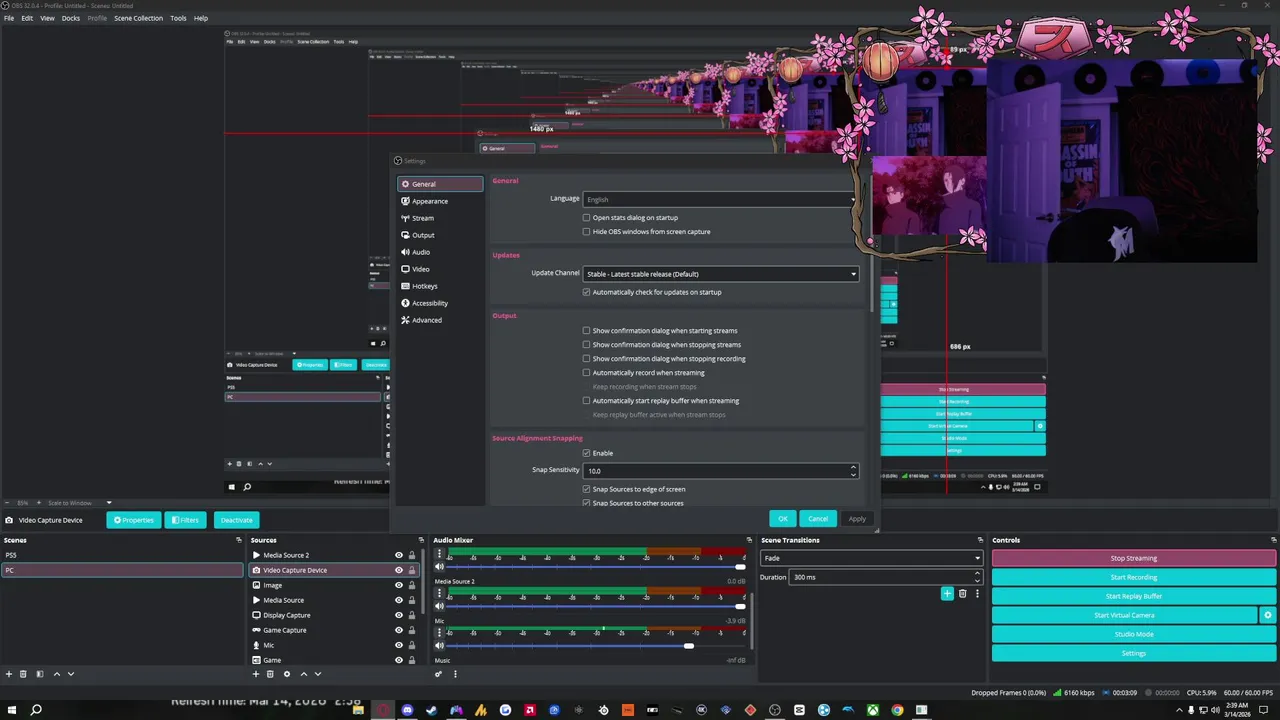1280x720 pixels.
Task: Uncheck Automatically check for updates on startup
Action: coord(586,292)
